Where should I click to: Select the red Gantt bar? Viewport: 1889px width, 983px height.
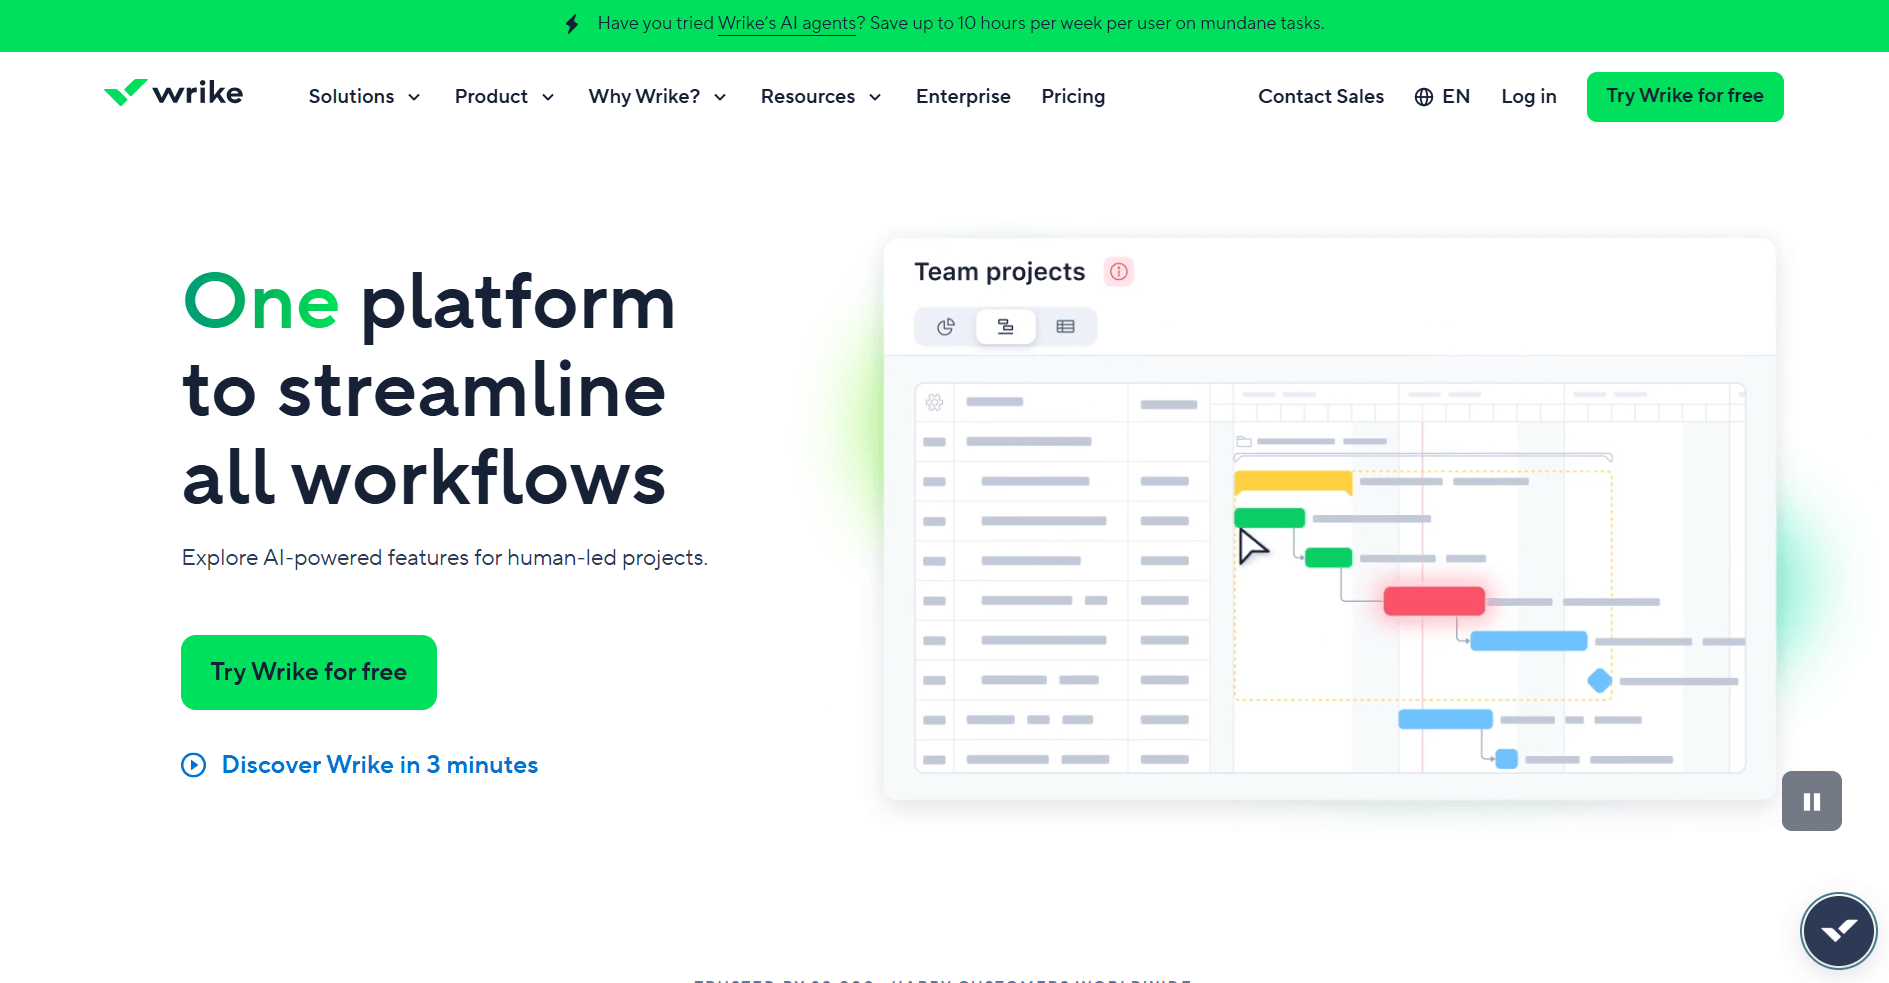tap(1434, 601)
